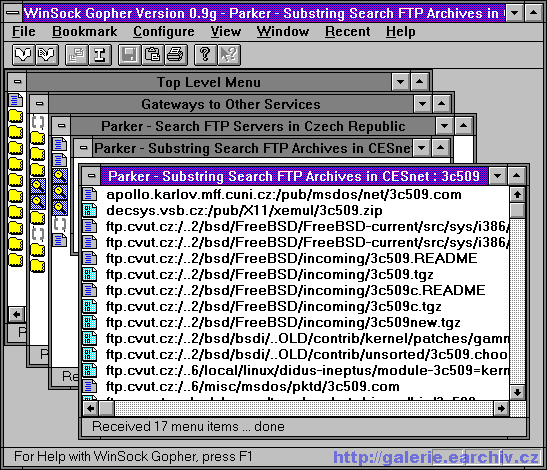The width and height of the screenshot is (547, 470).
Task: Click the text file icon beside apollo.karlov.mff.cuni.cz entry
Action: click(x=90, y=194)
